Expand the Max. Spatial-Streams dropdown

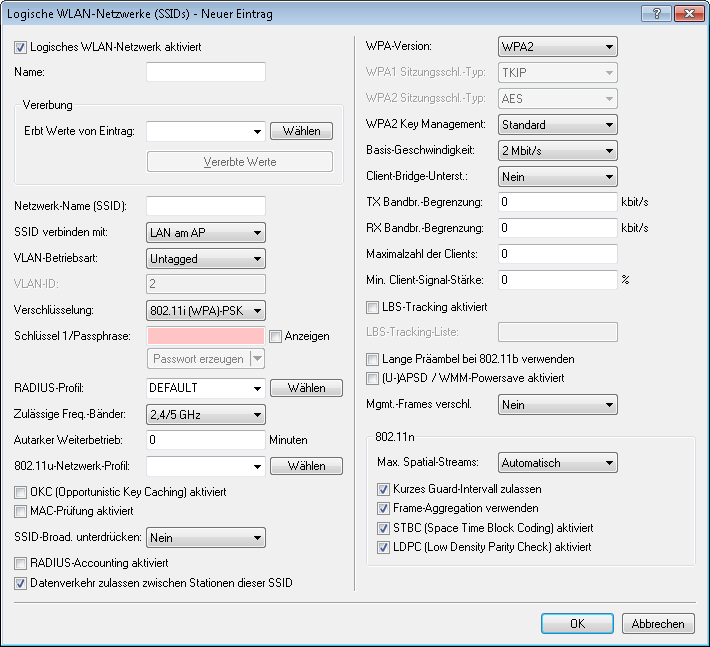tap(557, 463)
